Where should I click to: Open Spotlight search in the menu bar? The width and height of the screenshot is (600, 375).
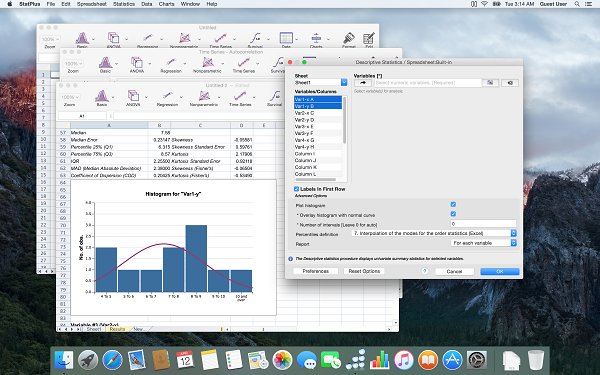[x=577, y=4]
